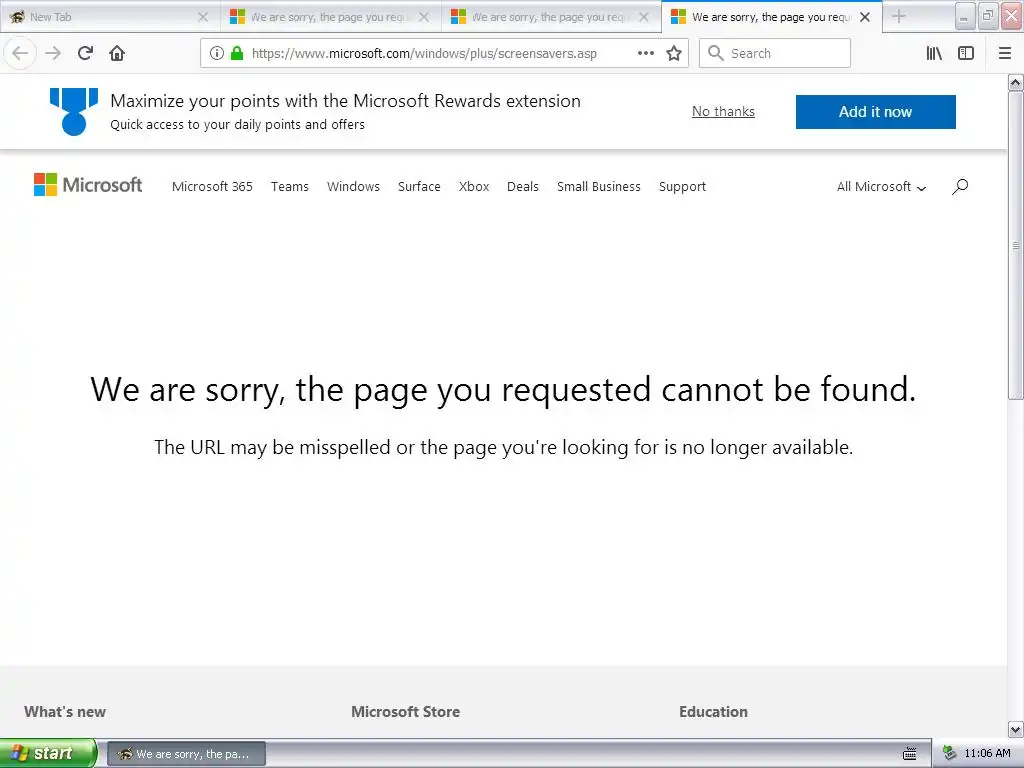The height and width of the screenshot is (768, 1024).
Task: Click the page scrollbar down arrow
Action: tap(1015, 729)
